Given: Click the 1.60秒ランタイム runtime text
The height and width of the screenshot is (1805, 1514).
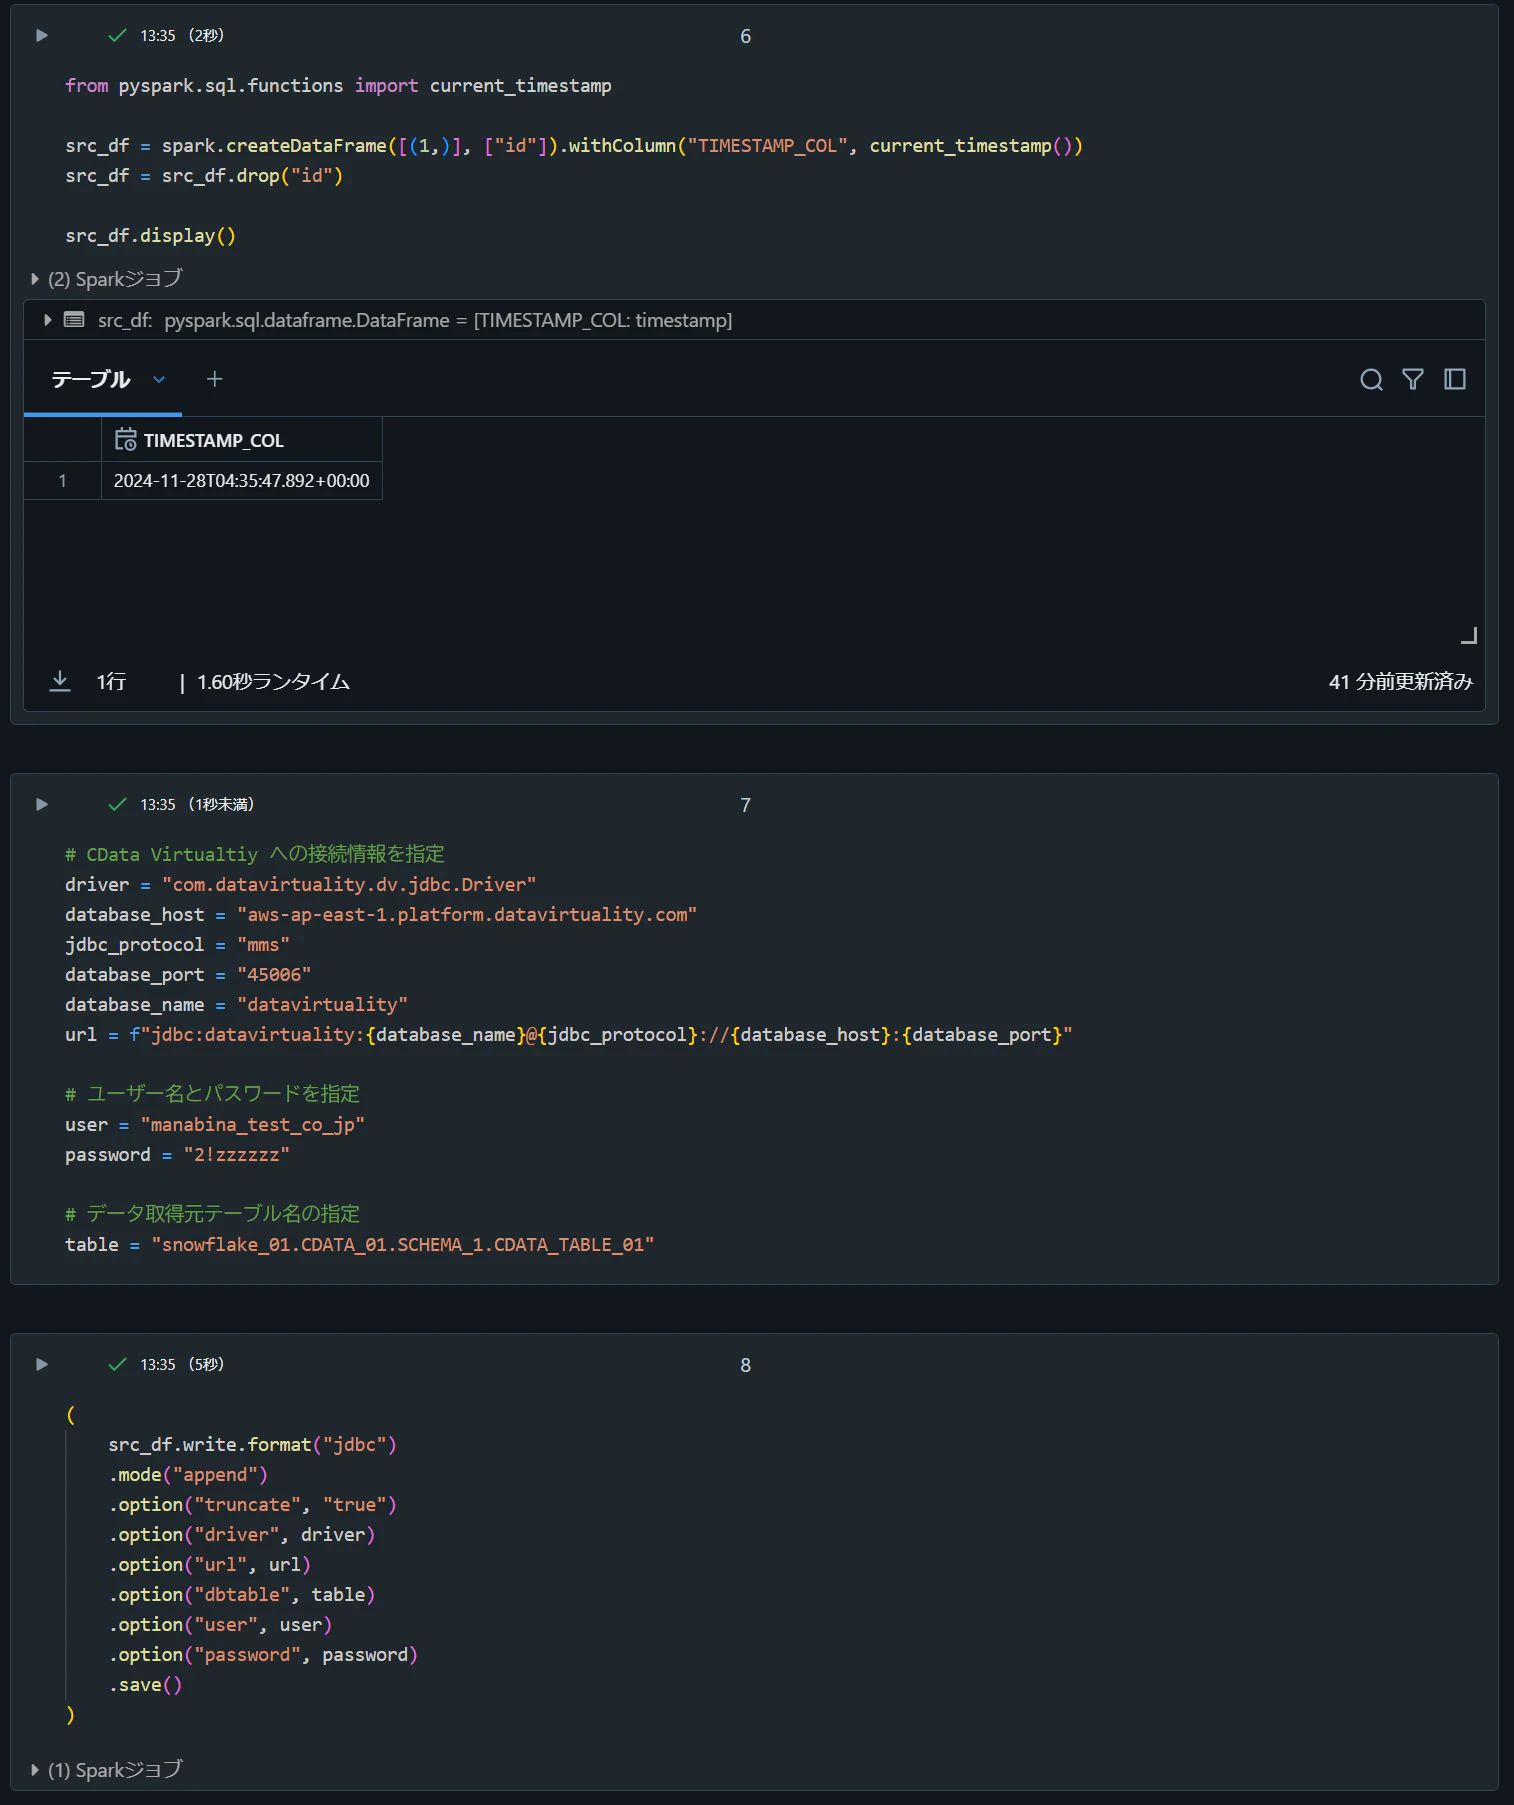Looking at the screenshot, I should [273, 681].
